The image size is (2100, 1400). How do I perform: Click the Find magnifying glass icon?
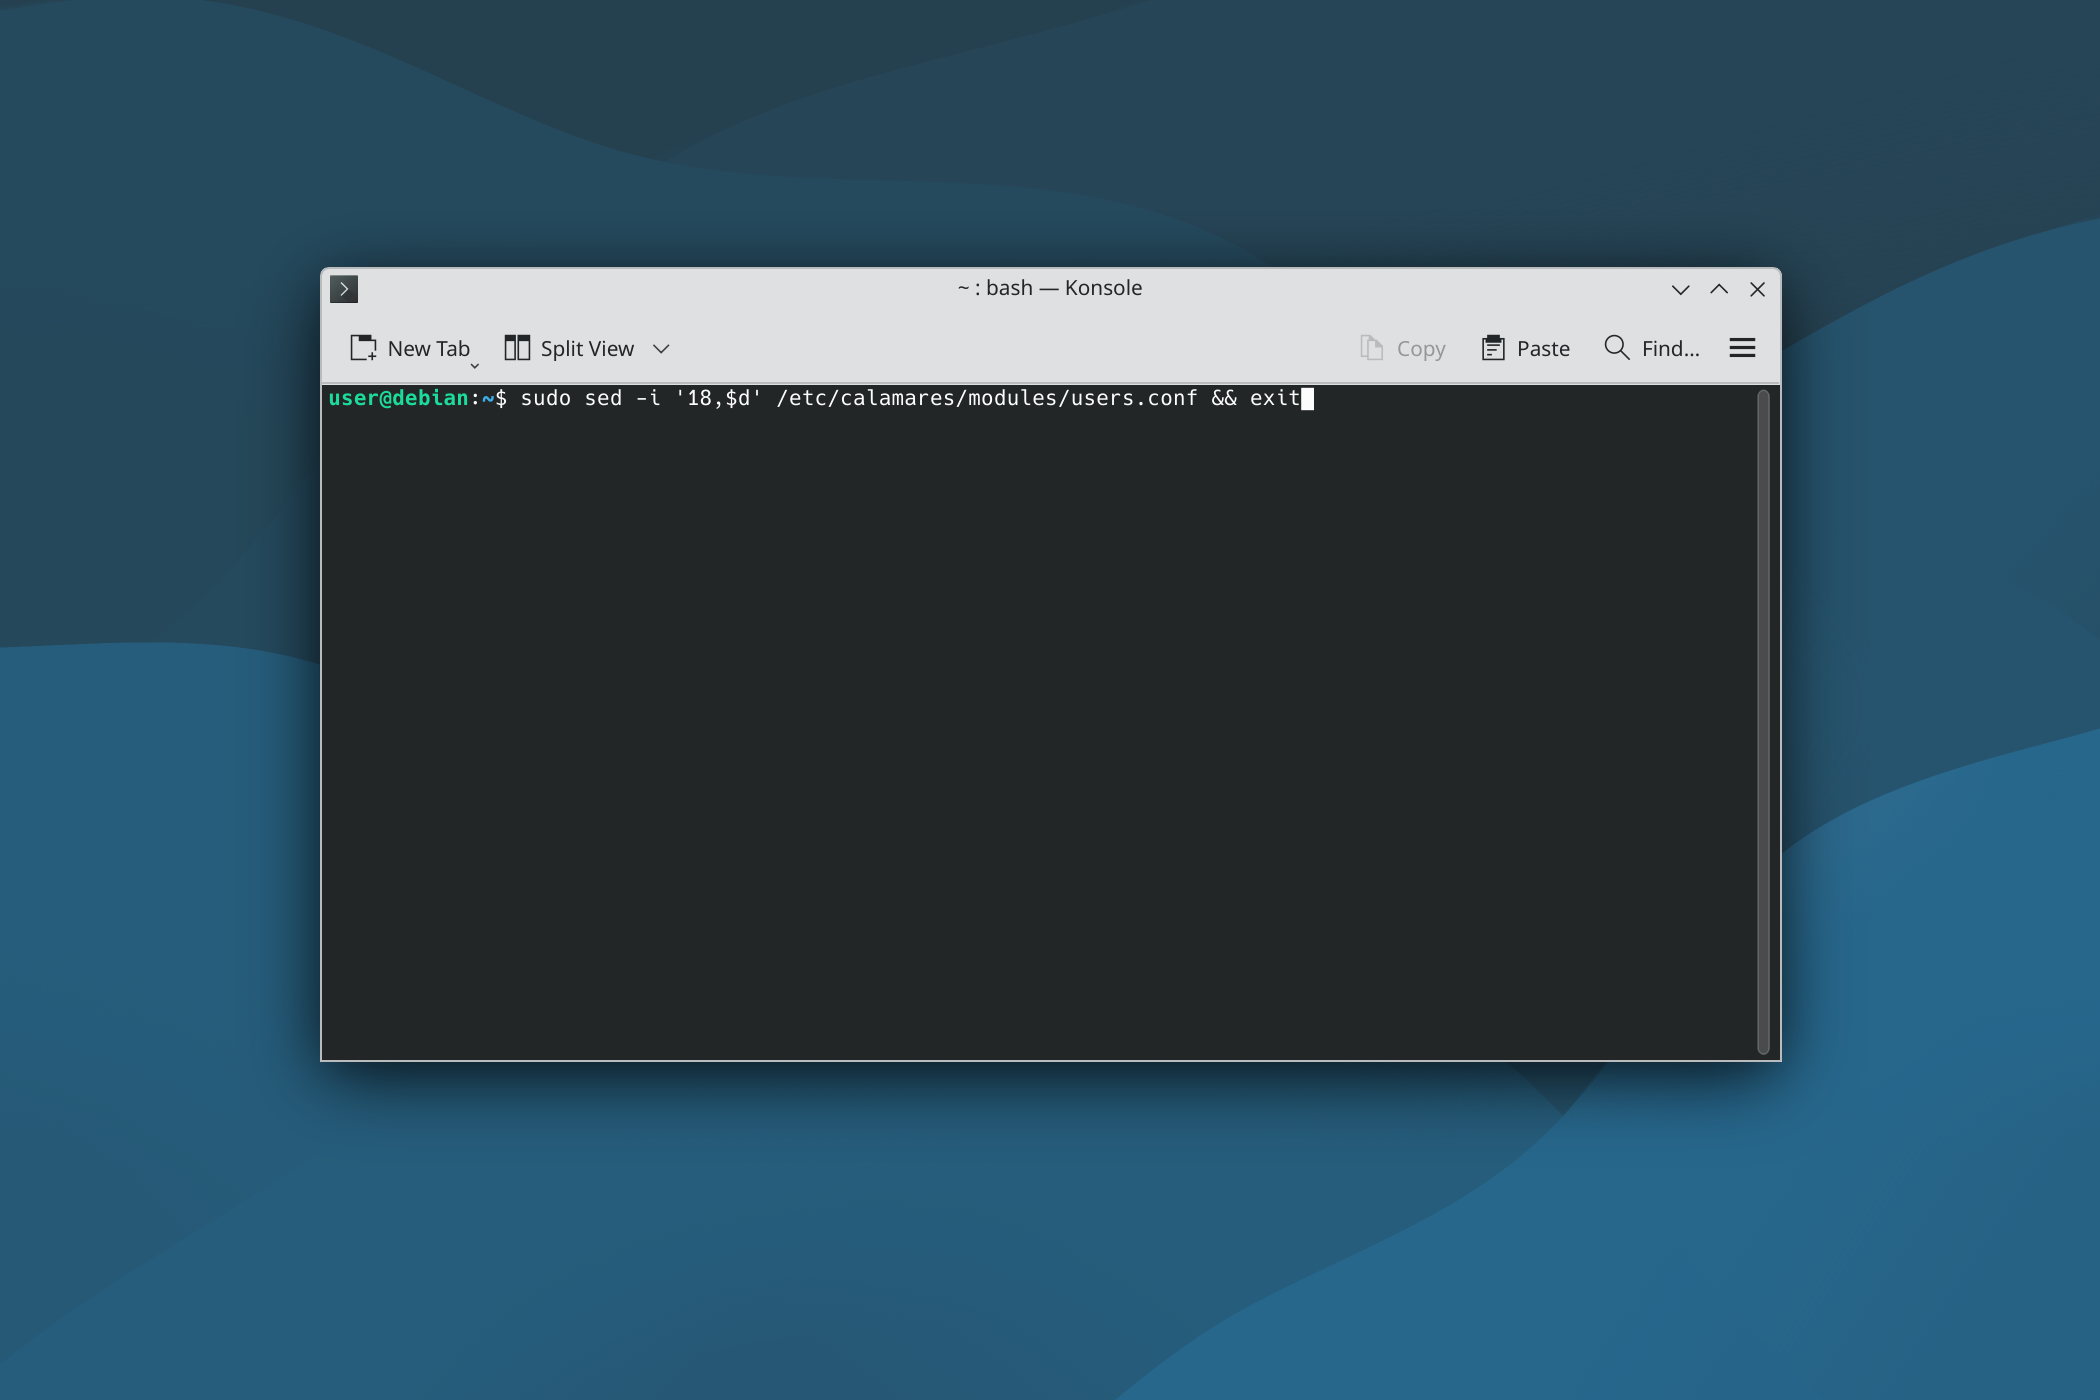pos(1616,347)
